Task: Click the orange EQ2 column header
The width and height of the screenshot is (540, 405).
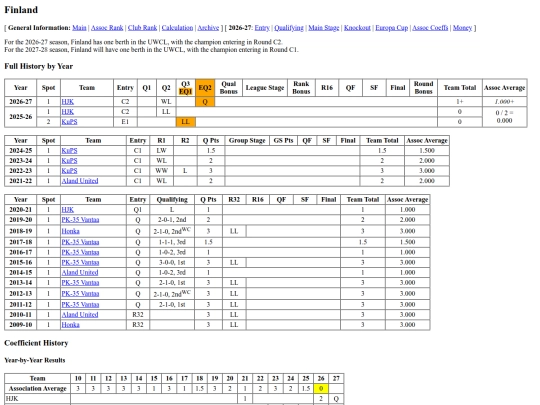Action: pos(205,88)
